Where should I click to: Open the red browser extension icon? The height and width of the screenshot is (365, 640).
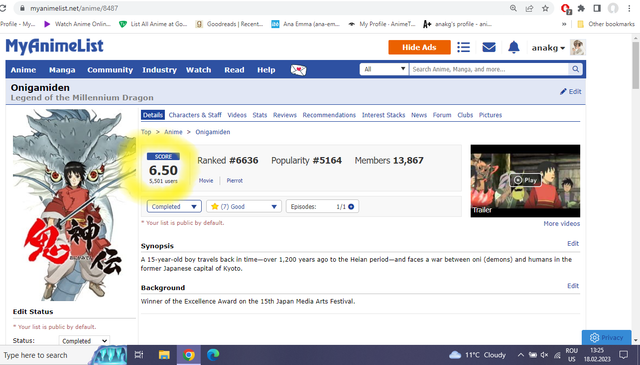click(x=566, y=9)
